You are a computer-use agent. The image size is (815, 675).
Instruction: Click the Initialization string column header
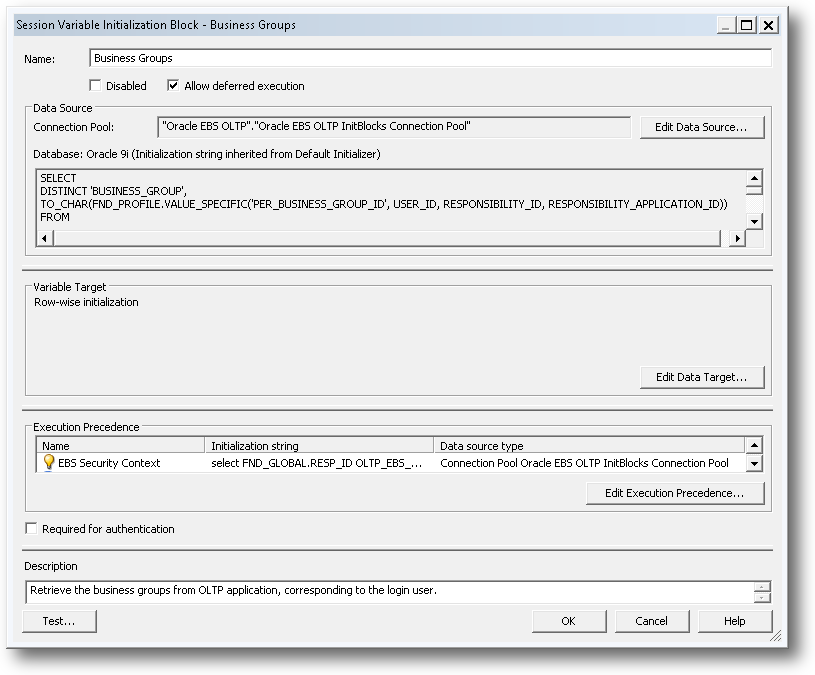click(319, 445)
